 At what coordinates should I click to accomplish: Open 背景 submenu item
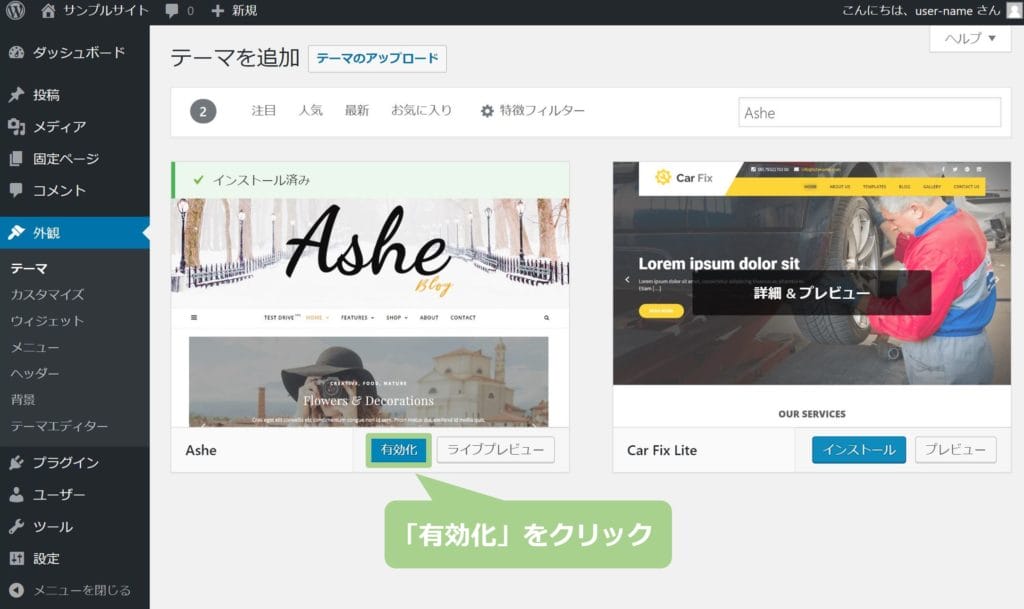coord(23,399)
